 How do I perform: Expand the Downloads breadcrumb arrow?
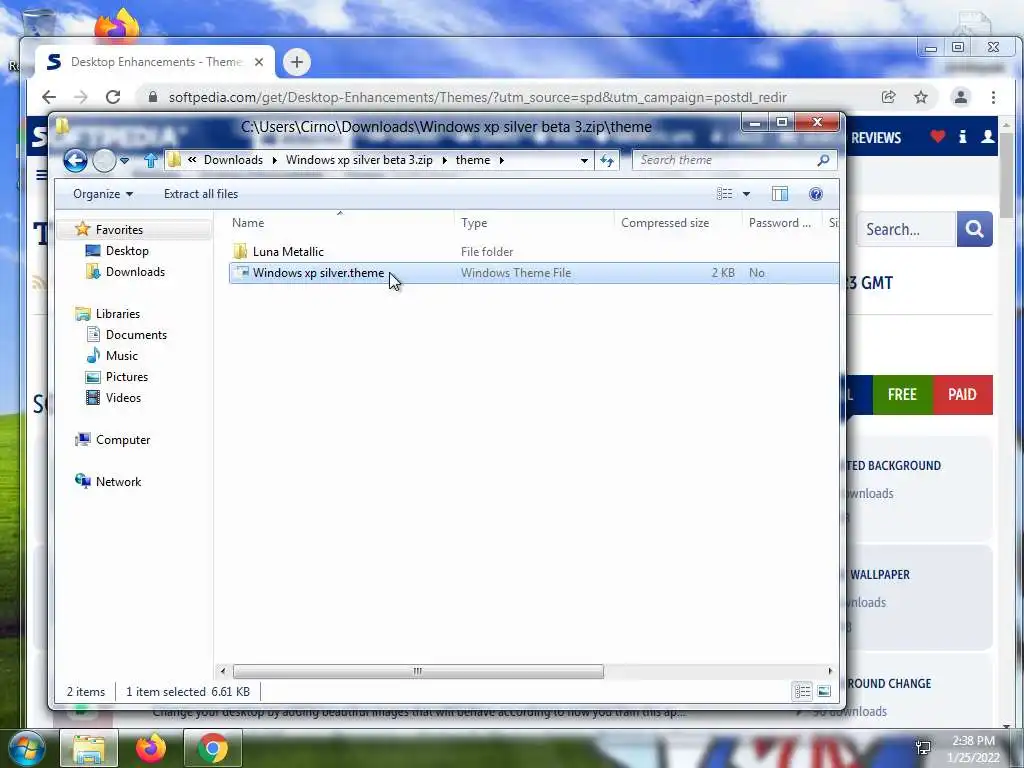click(275, 160)
